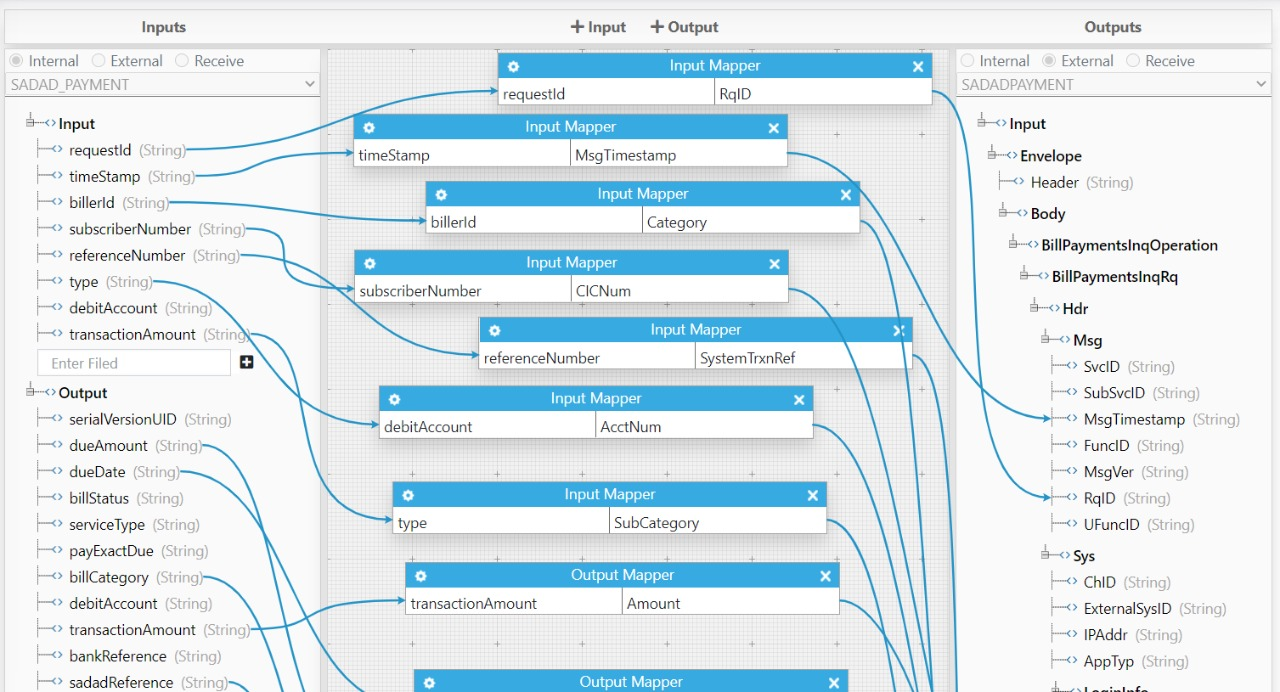Screen dimensions: 1280x692
Task: Close the subscriberNumber CICNum mapper
Action: (x=774, y=264)
